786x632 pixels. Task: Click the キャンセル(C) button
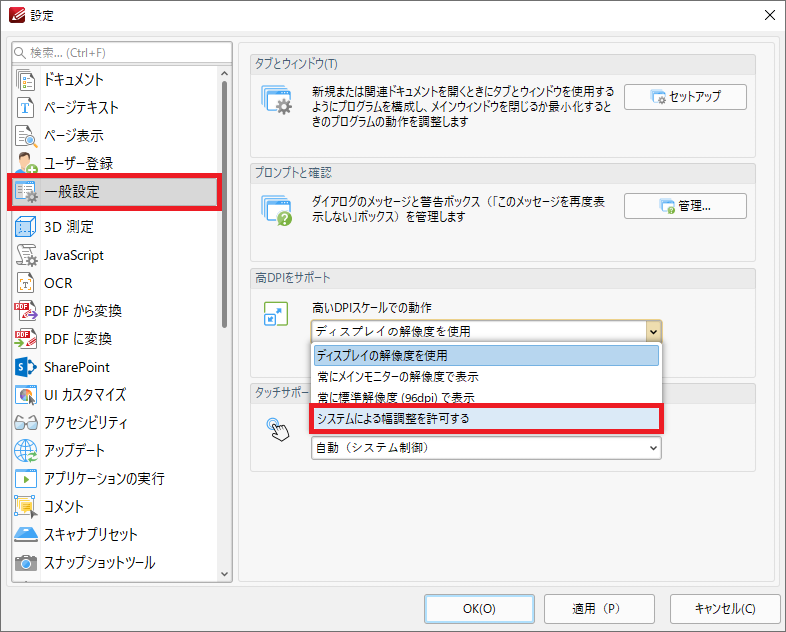click(725, 608)
